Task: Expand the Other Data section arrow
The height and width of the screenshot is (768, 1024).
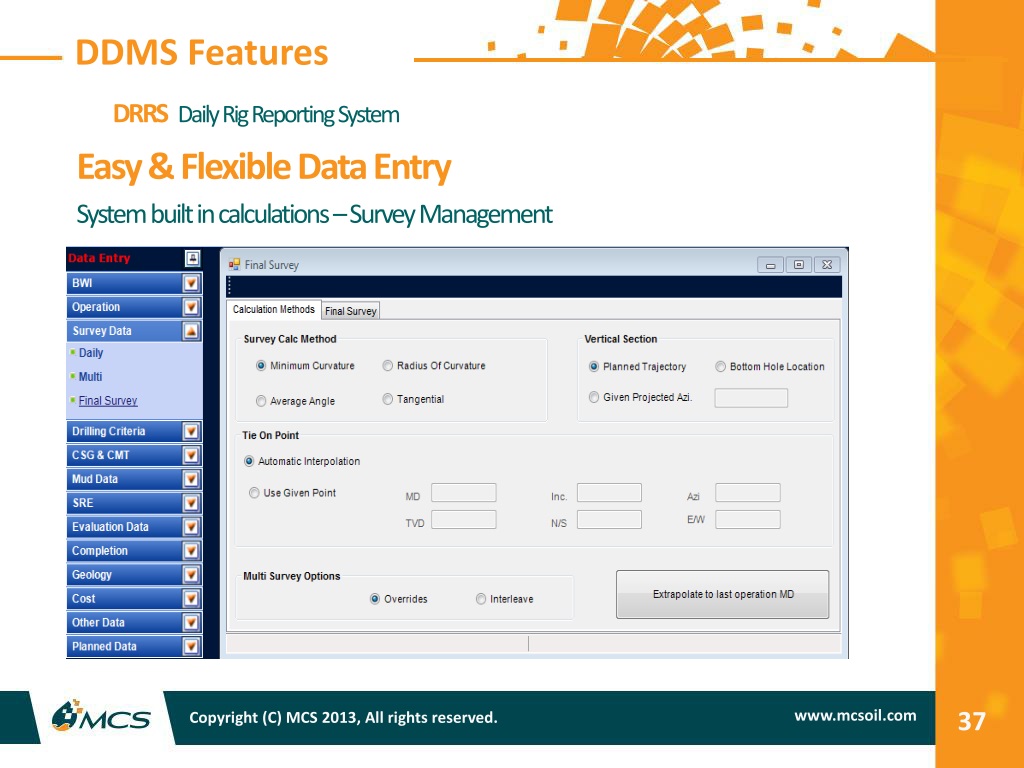Action: [x=191, y=623]
